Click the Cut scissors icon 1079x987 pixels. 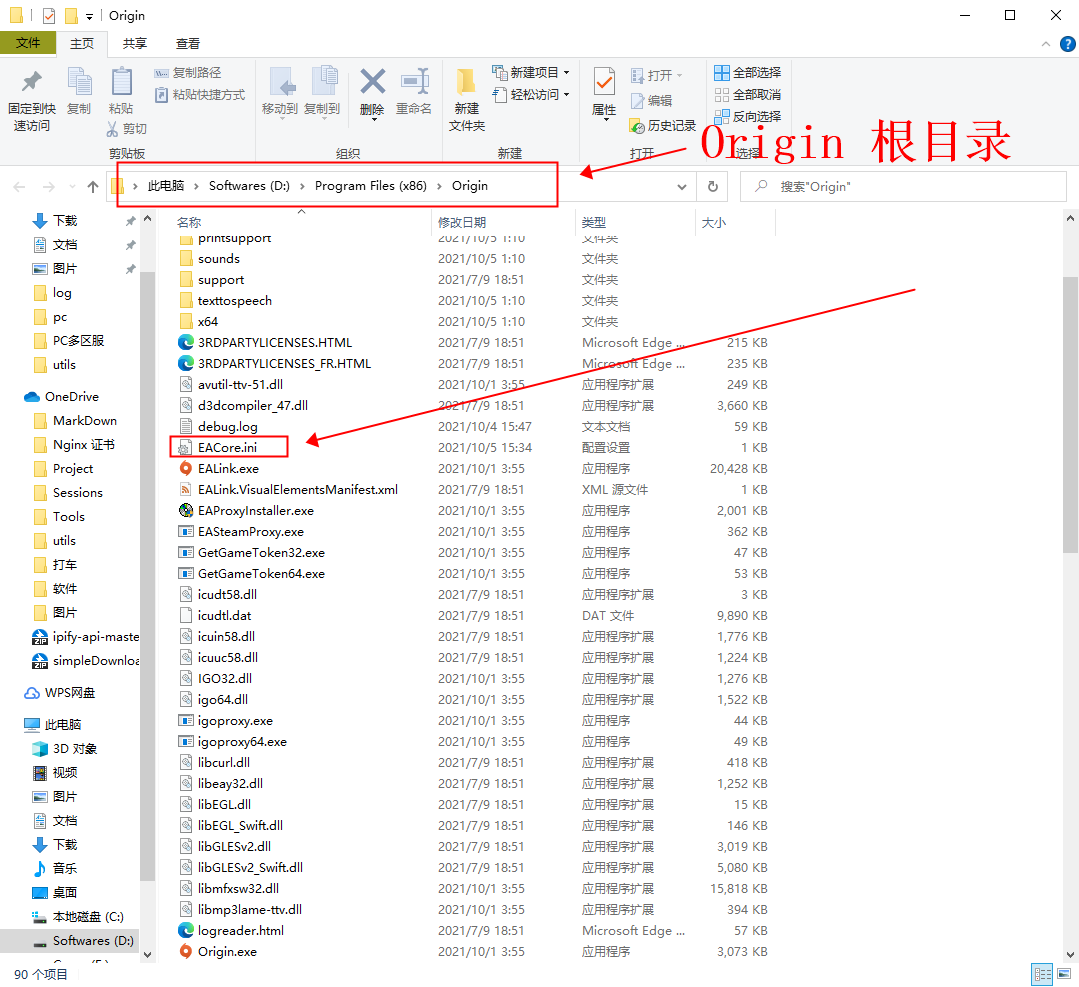pos(112,129)
